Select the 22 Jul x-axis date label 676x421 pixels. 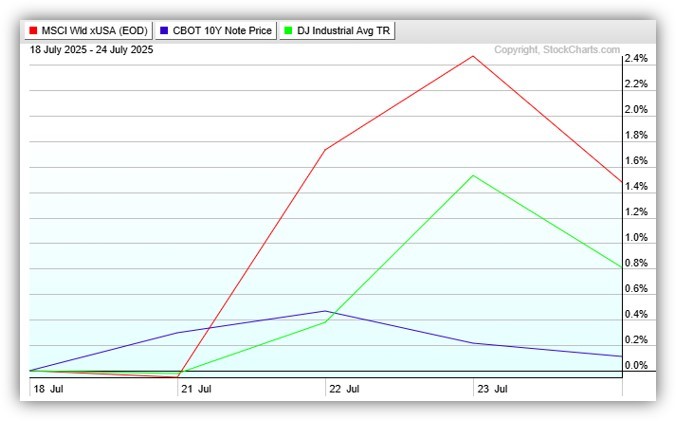pyautogui.click(x=343, y=388)
